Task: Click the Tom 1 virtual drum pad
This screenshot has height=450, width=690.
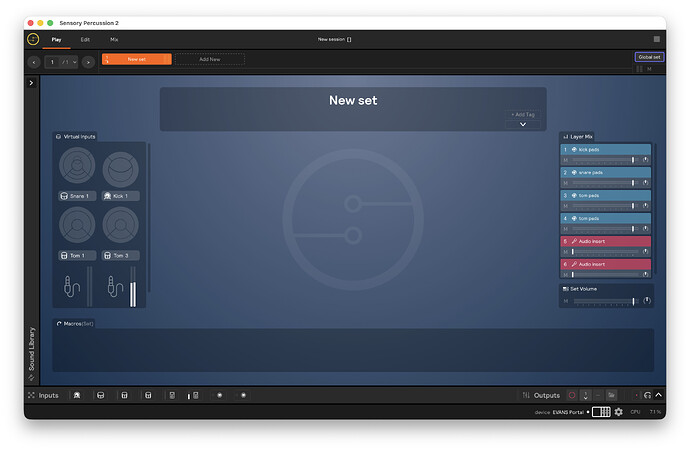Action: 78,225
